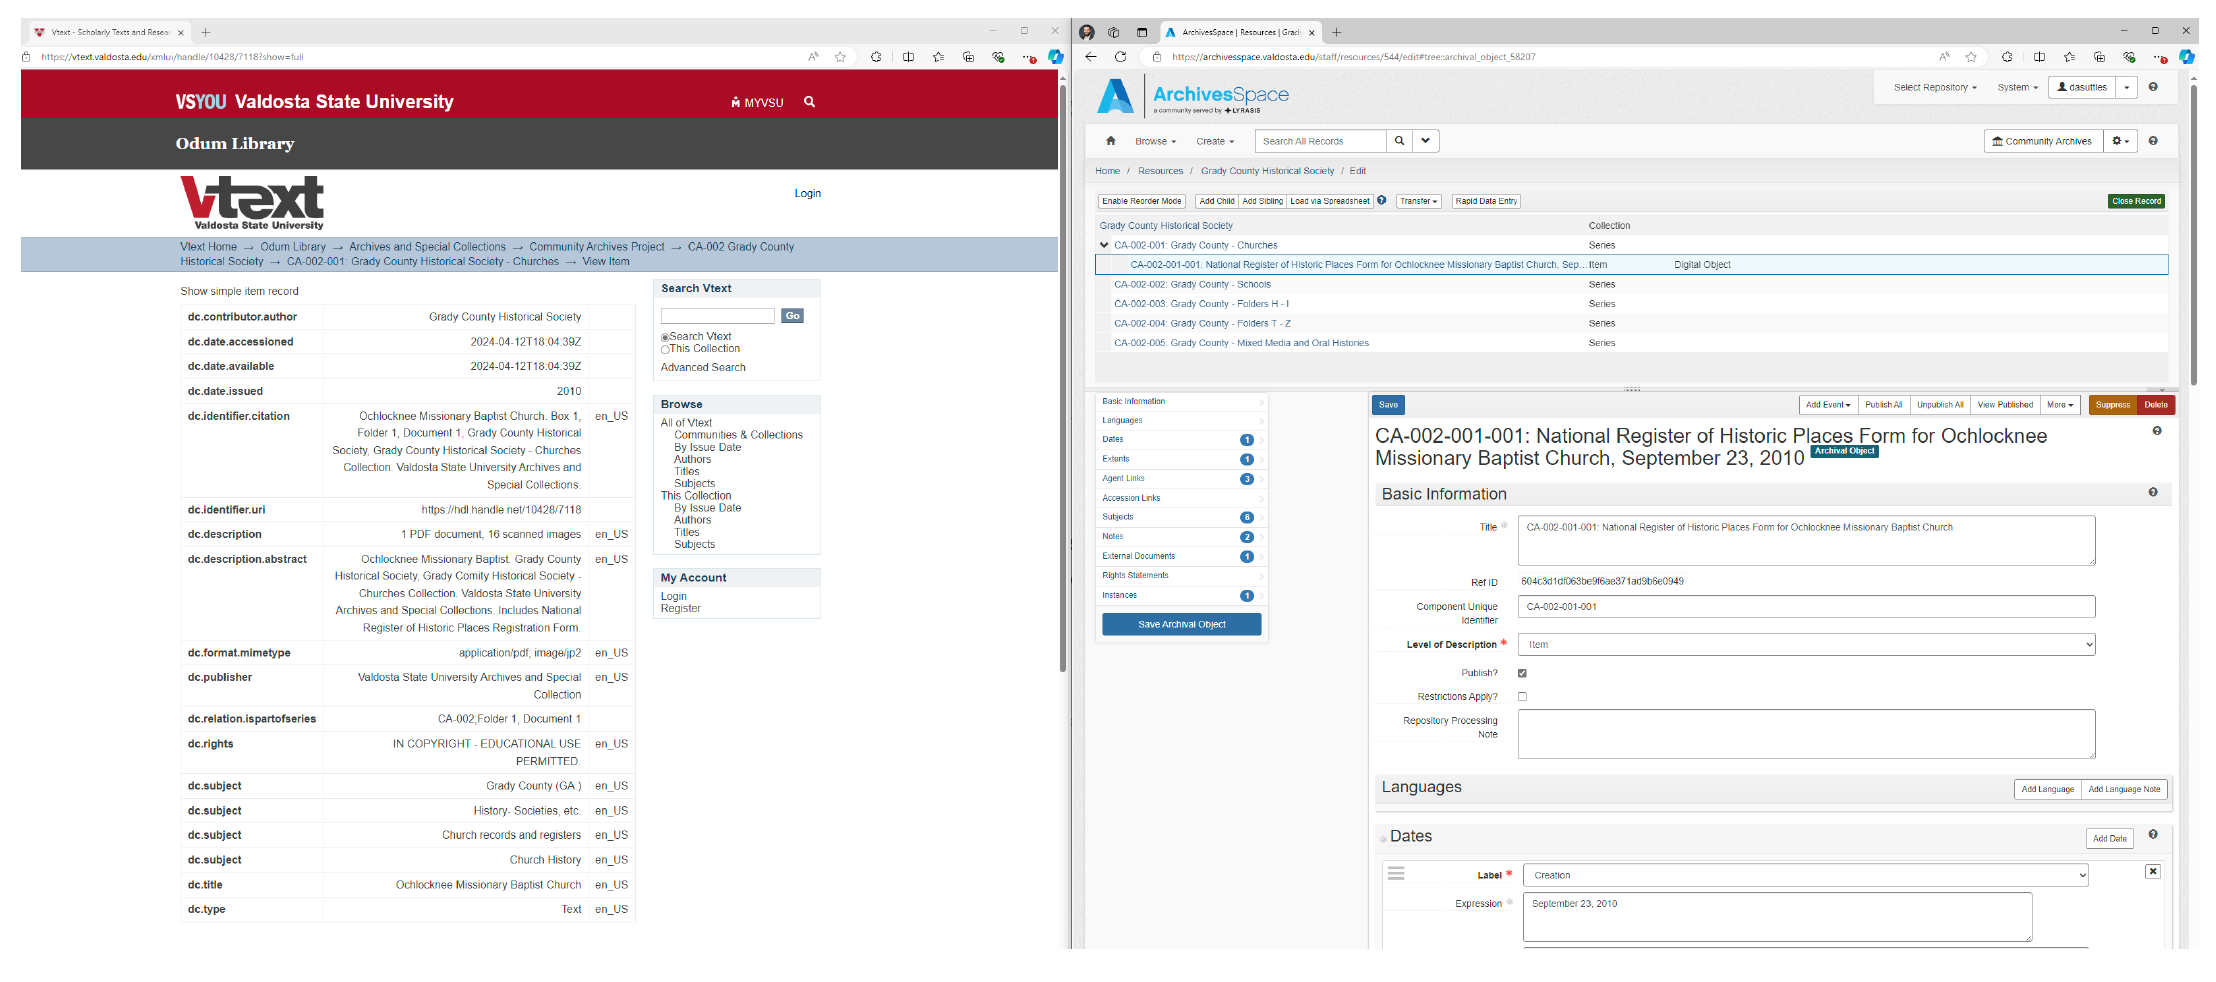The width and height of the screenshot is (2216, 982).
Task: Select the This Collection radio button
Action: [x=665, y=350]
